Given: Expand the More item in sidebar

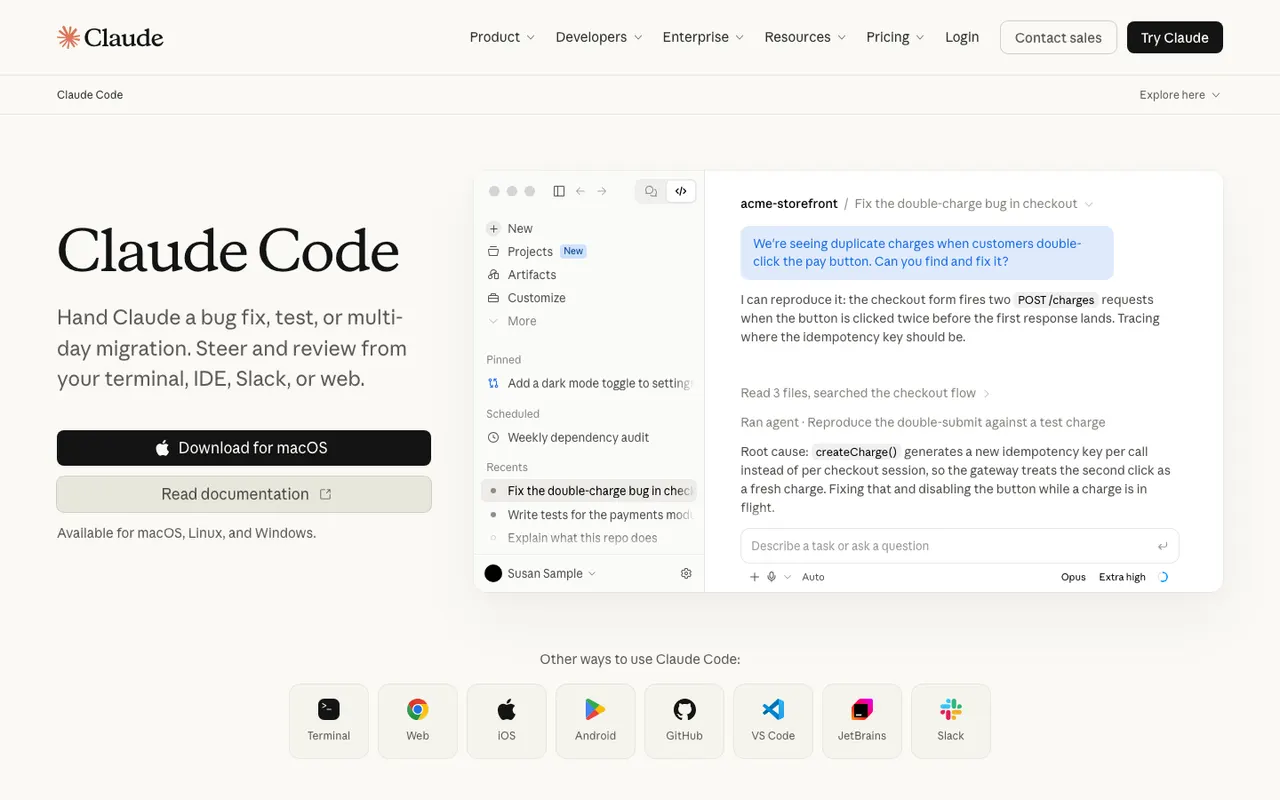Looking at the screenshot, I should coord(512,321).
